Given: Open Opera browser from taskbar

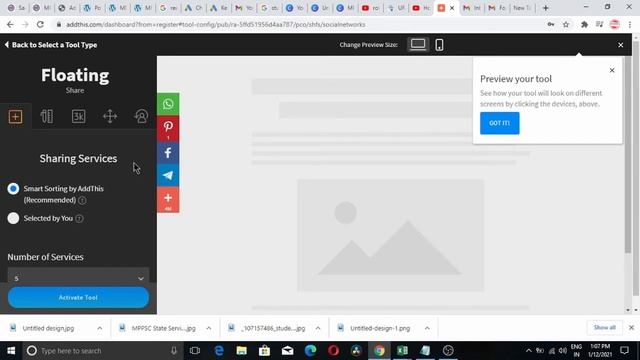Looking at the screenshot, I should 333,351.
